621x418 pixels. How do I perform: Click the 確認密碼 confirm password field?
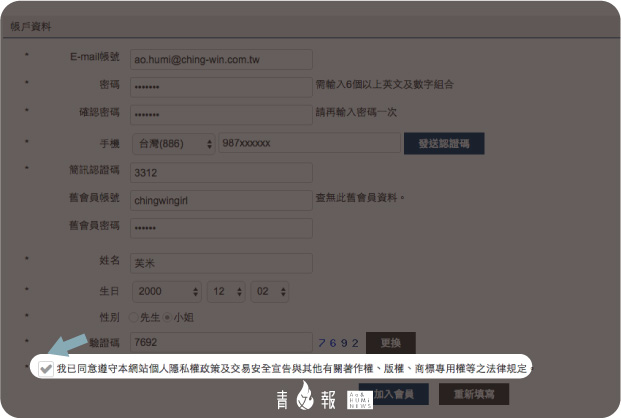click(221, 113)
